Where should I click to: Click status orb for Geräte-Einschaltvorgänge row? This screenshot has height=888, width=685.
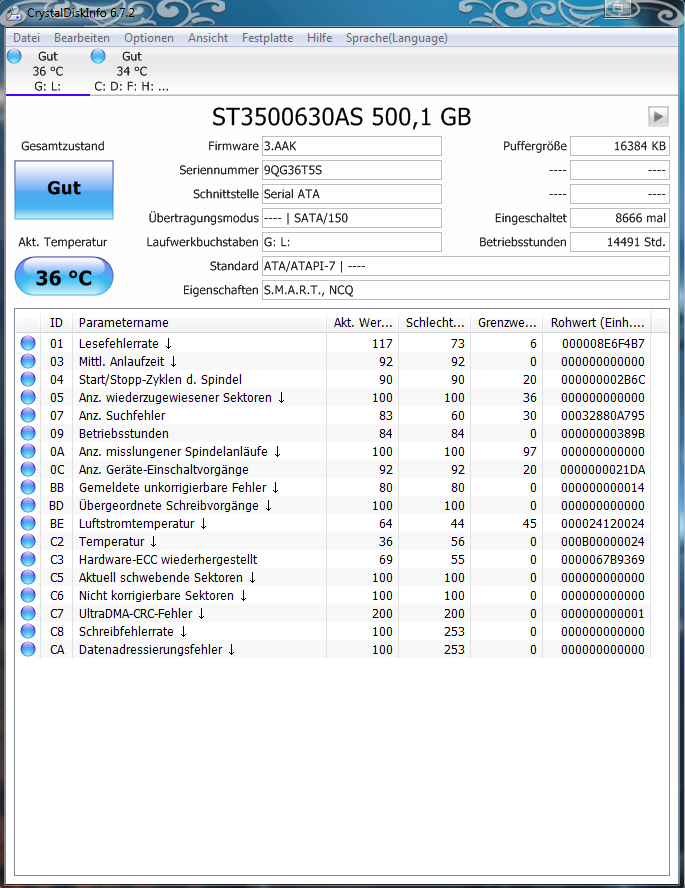pyautogui.click(x=28, y=469)
